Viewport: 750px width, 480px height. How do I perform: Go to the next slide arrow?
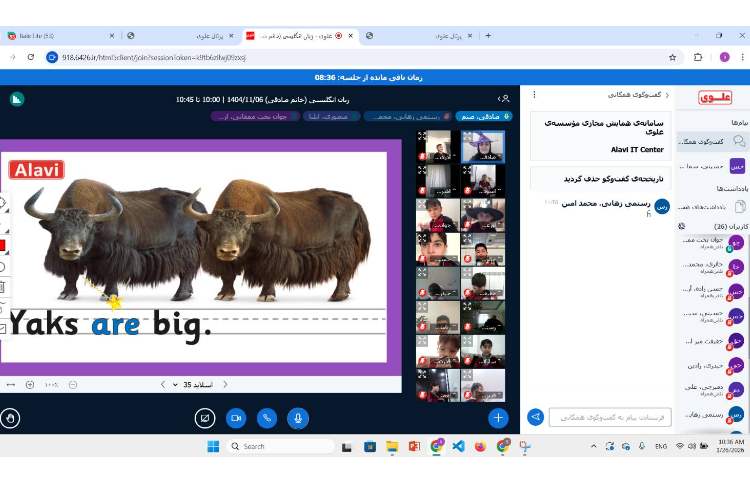[225, 384]
